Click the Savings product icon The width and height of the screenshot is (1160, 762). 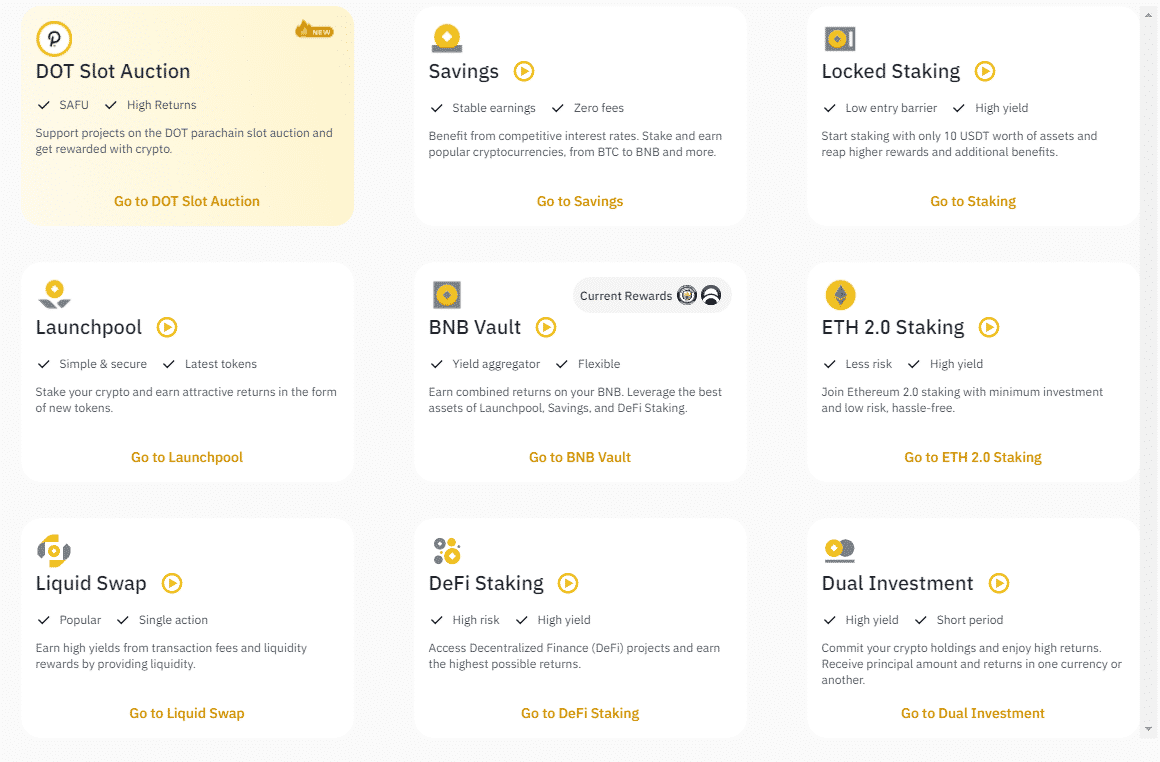[446, 39]
